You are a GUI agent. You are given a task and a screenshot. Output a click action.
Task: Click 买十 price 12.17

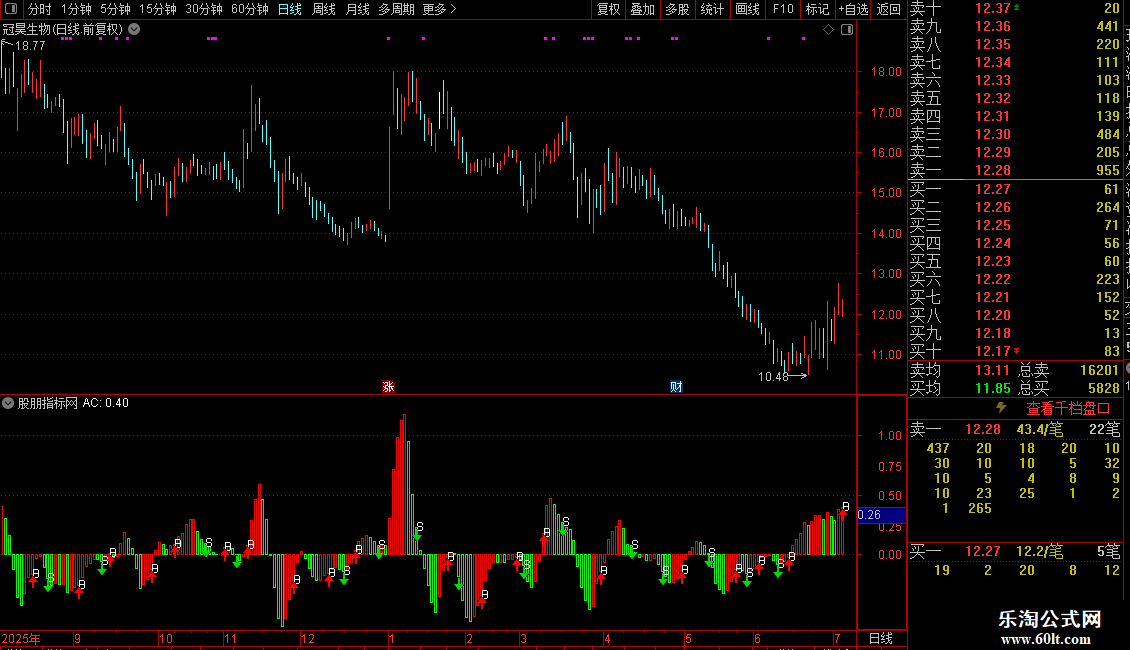(992, 352)
